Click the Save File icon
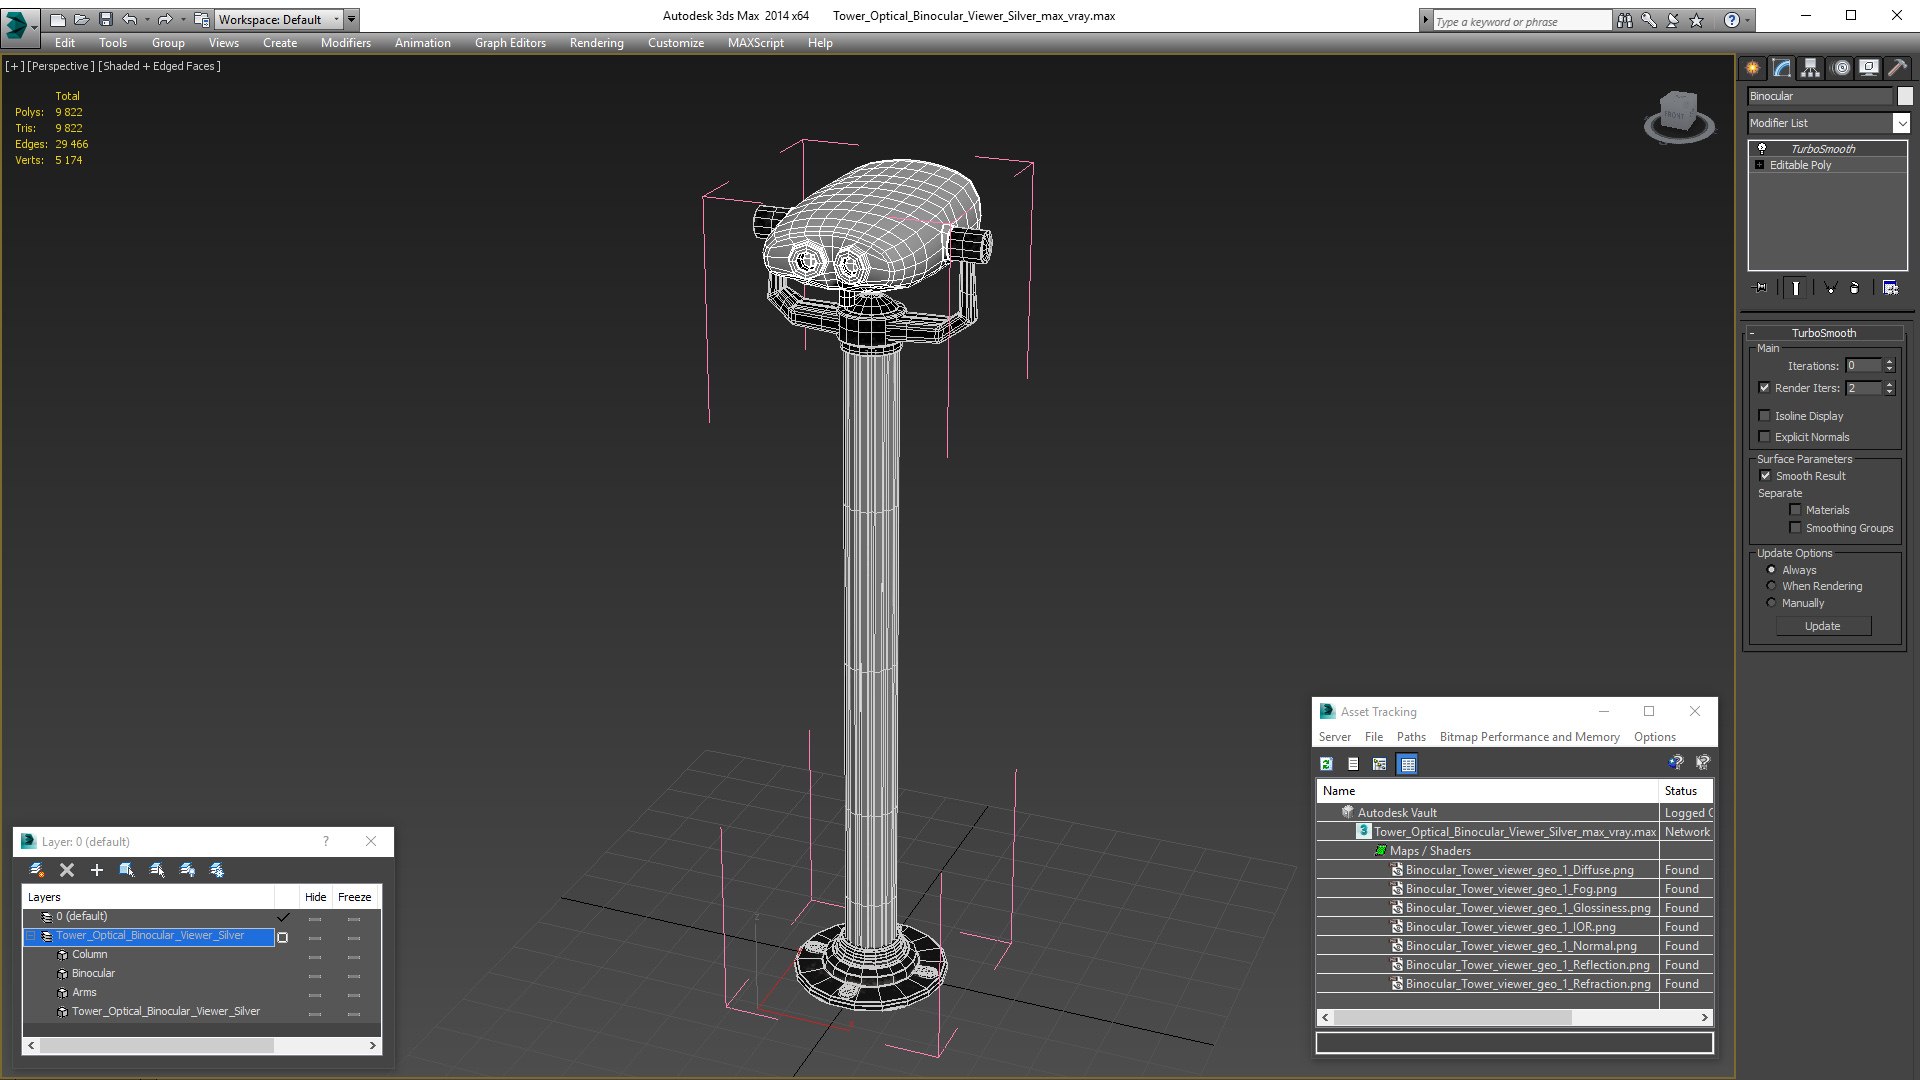Screen dimensions: 1920x1080 [106, 19]
